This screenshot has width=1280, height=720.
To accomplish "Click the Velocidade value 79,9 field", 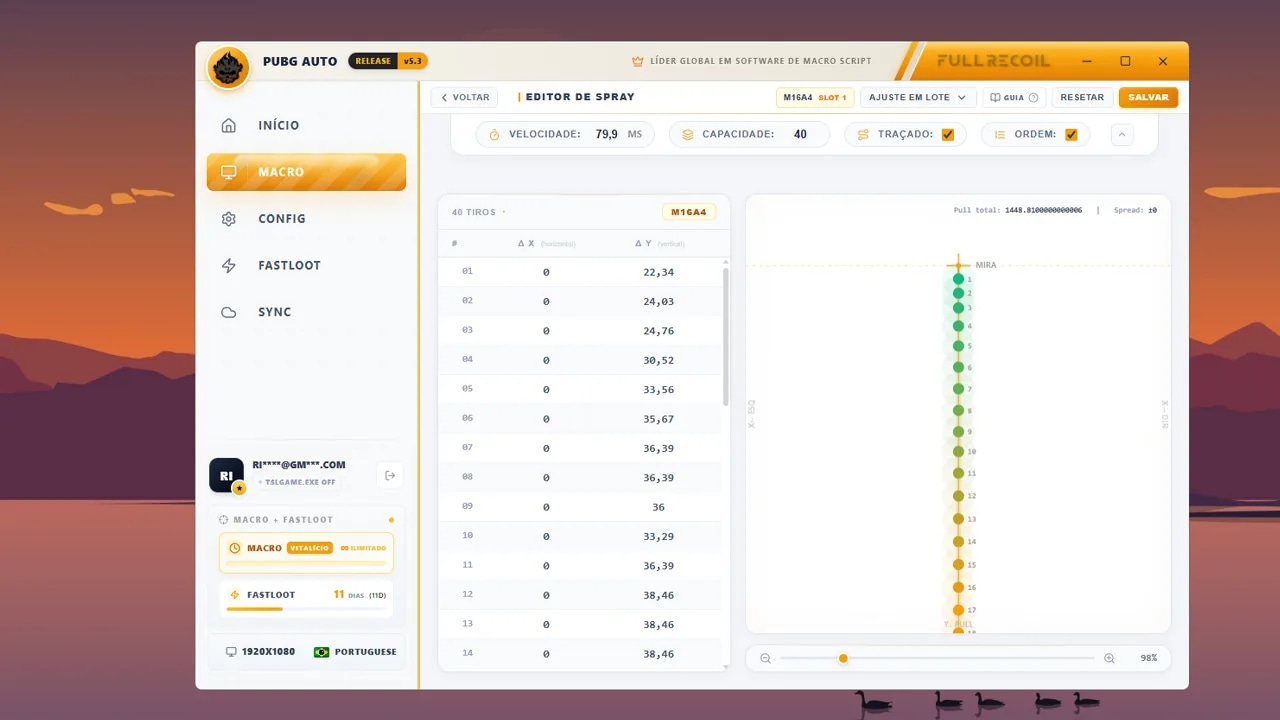I will point(606,134).
